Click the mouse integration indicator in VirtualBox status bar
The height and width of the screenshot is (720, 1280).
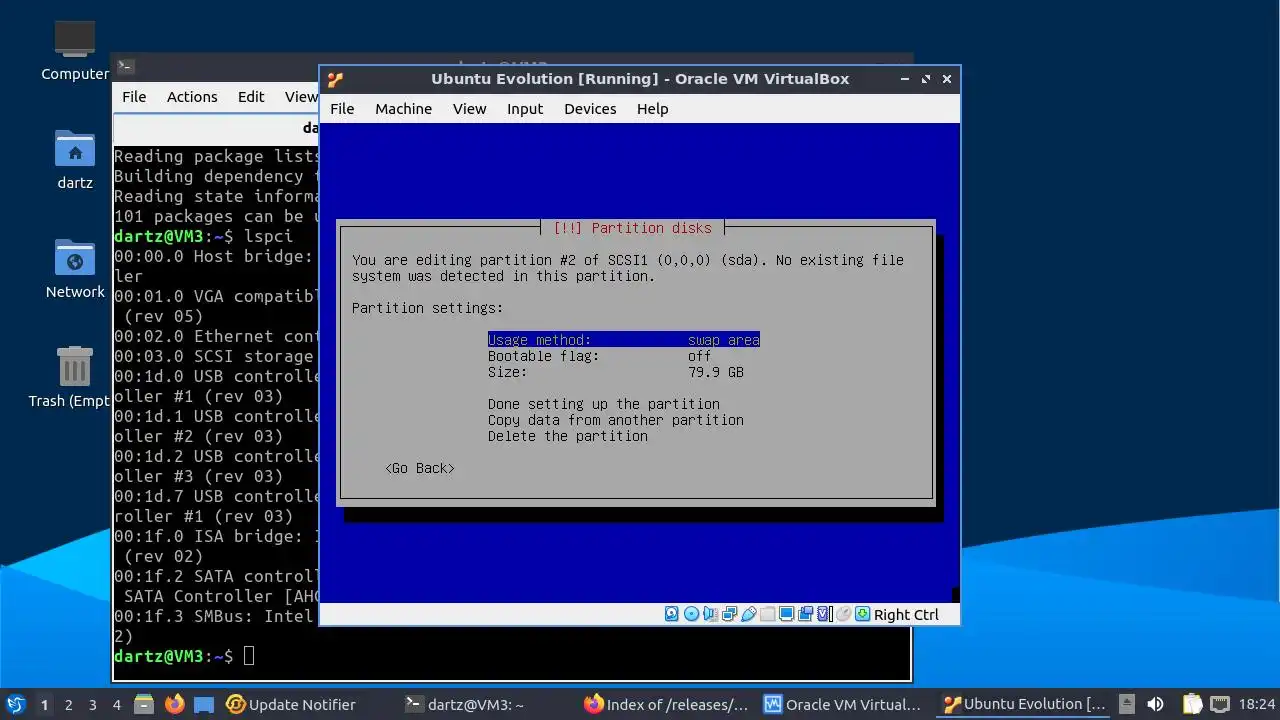click(x=843, y=614)
